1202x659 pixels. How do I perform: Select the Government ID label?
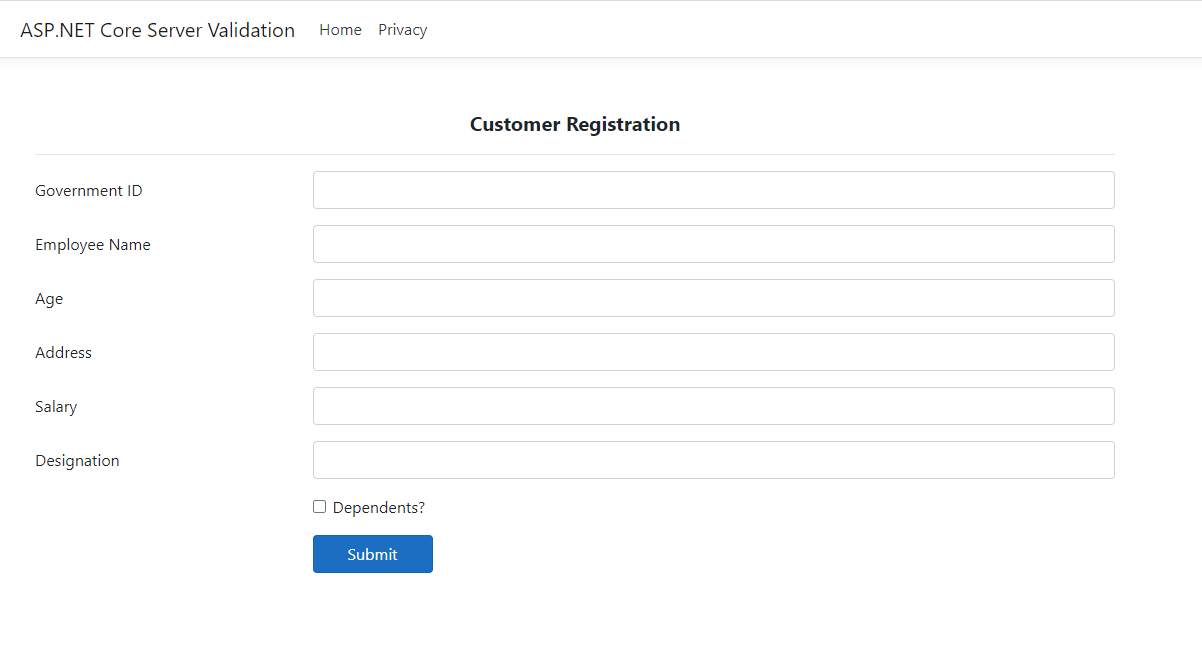coord(88,190)
